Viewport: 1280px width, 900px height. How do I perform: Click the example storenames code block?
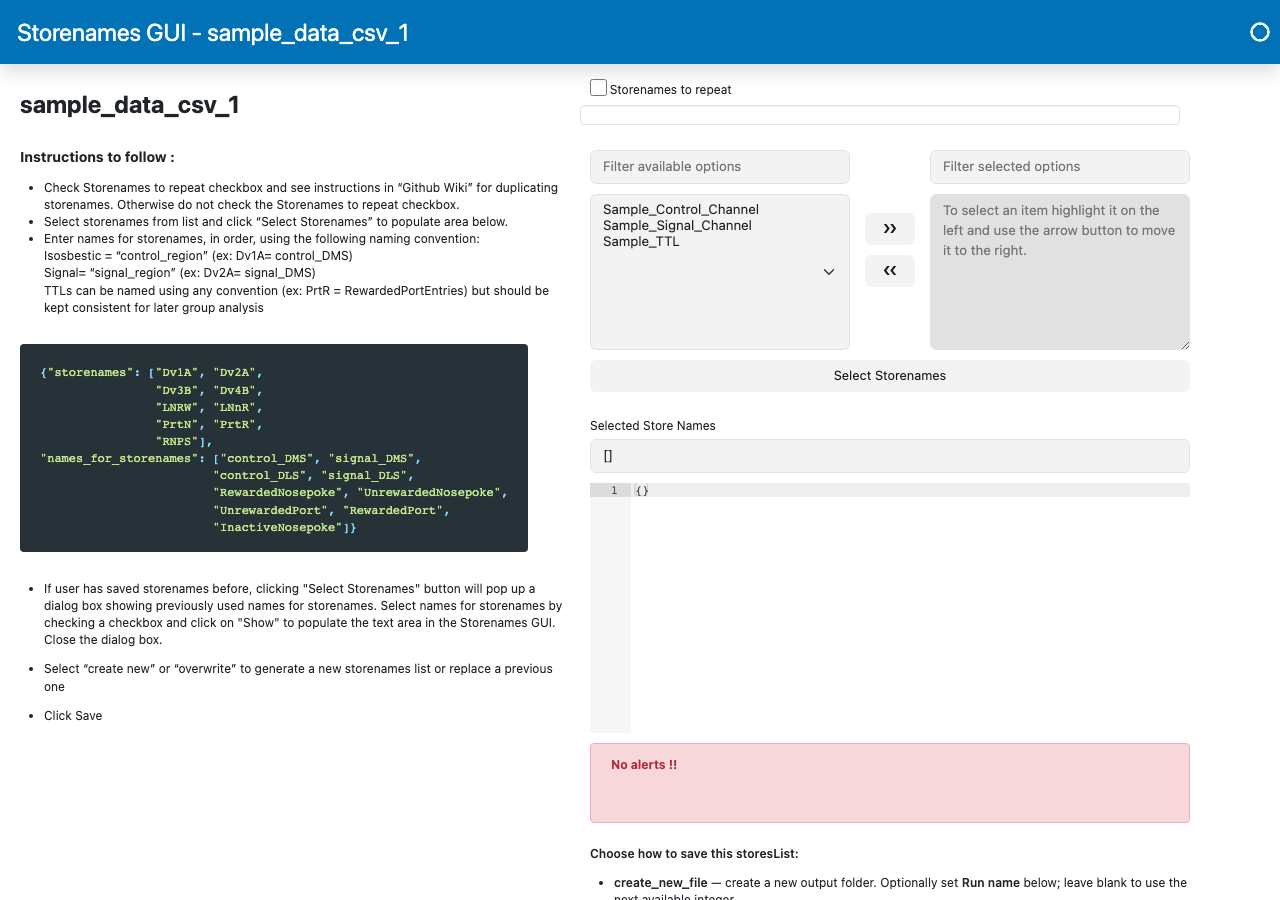click(274, 448)
